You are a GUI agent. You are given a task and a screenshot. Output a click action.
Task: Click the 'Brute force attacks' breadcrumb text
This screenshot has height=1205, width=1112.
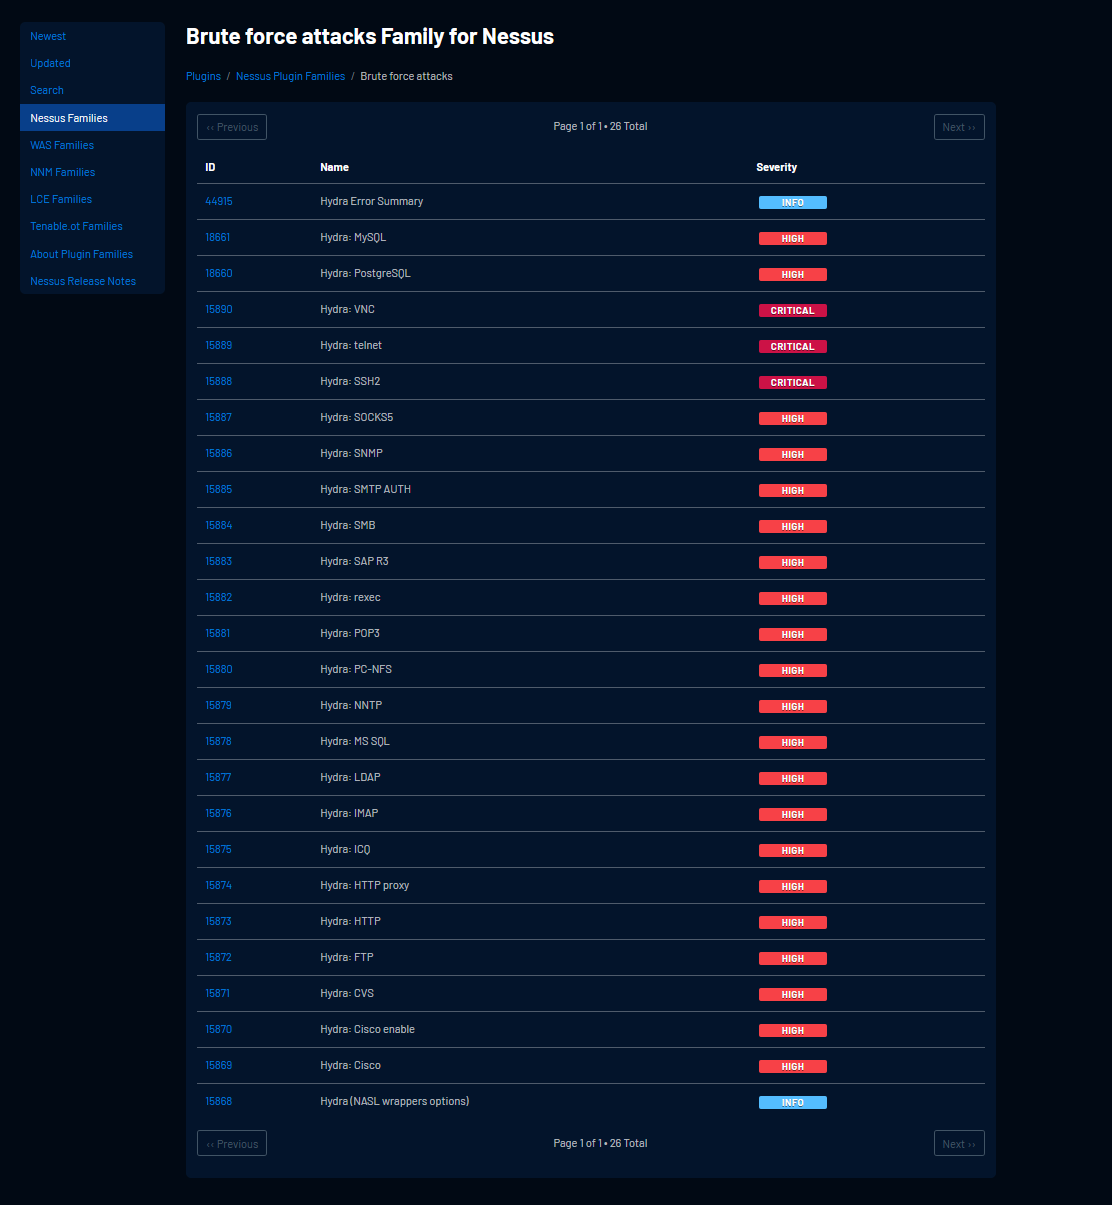406,76
